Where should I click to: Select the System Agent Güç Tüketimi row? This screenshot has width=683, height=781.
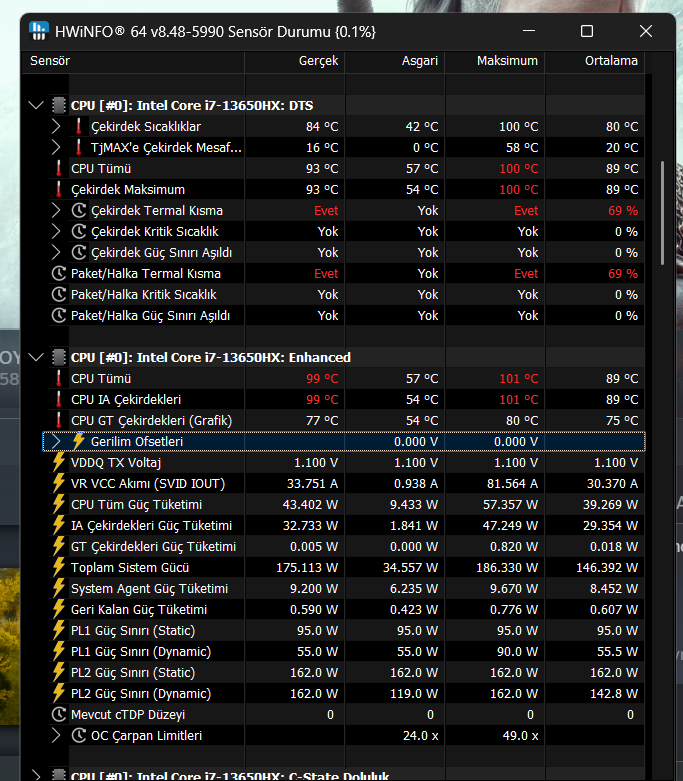pyautogui.click(x=347, y=588)
